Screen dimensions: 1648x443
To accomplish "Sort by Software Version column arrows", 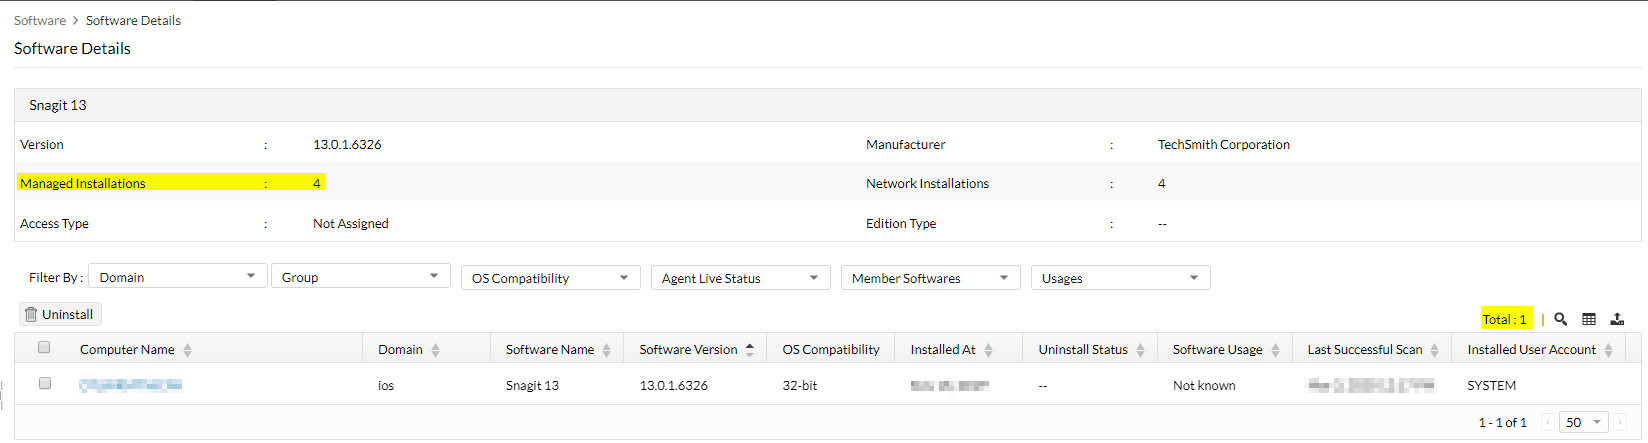I will 749,350.
